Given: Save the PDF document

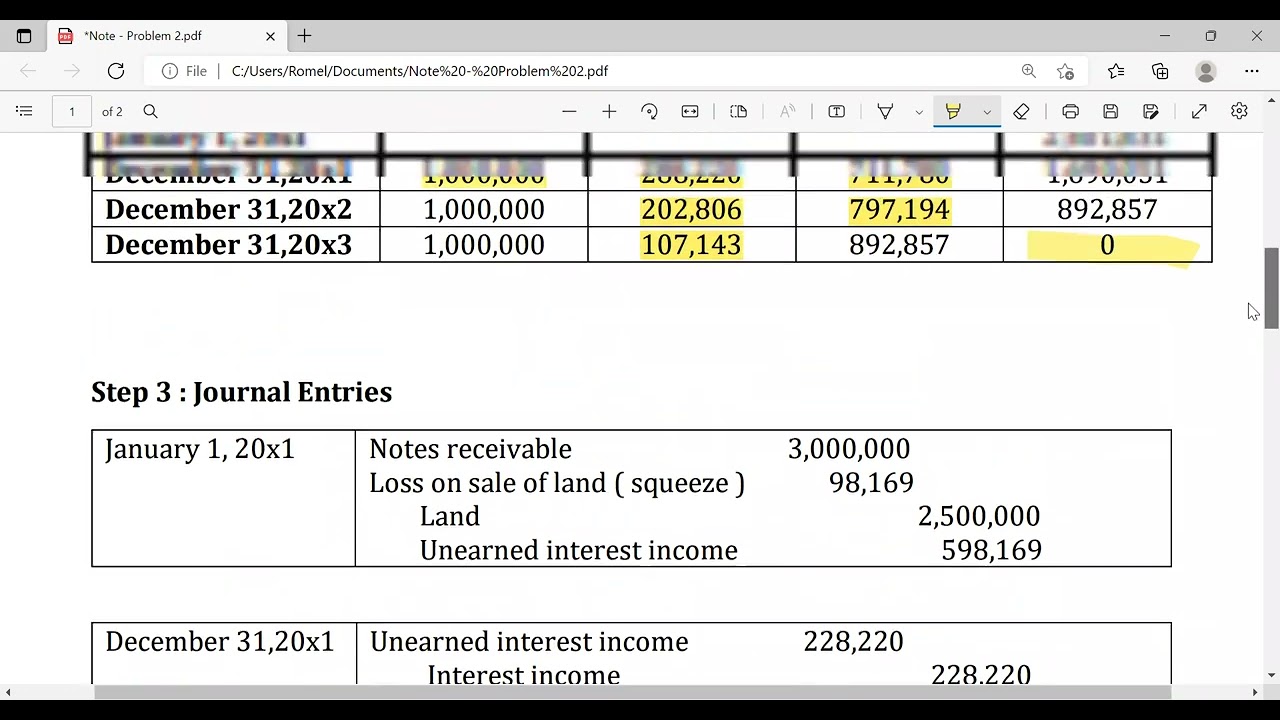Looking at the screenshot, I should (1111, 111).
